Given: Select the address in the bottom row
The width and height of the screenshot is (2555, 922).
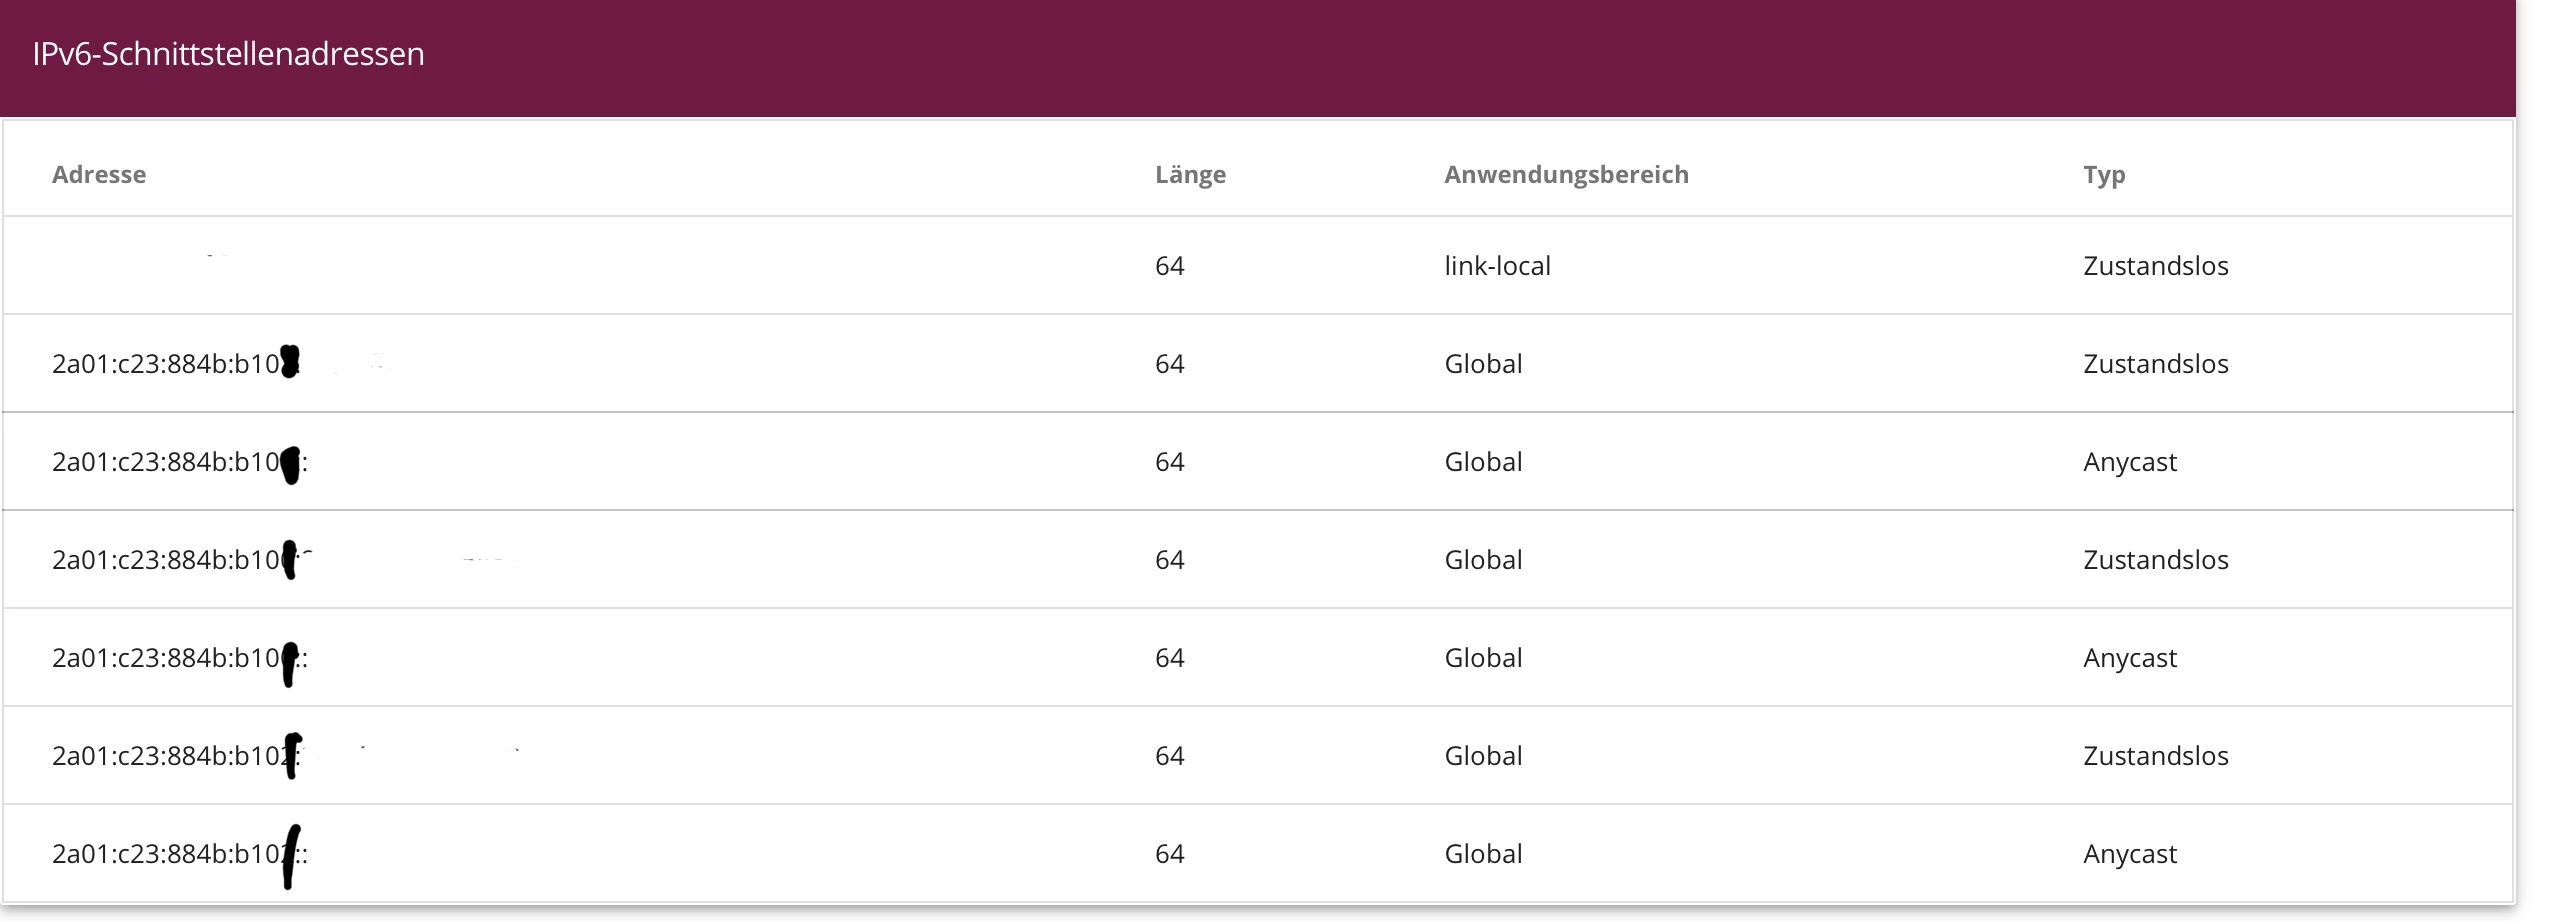Looking at the screenshot, I should tap(178, 854).
